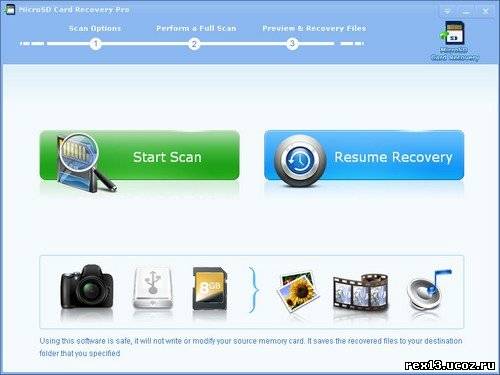Select the Perform a Full Scan step
The width and height of the screenshot is (500, 375).
point(196,28)
